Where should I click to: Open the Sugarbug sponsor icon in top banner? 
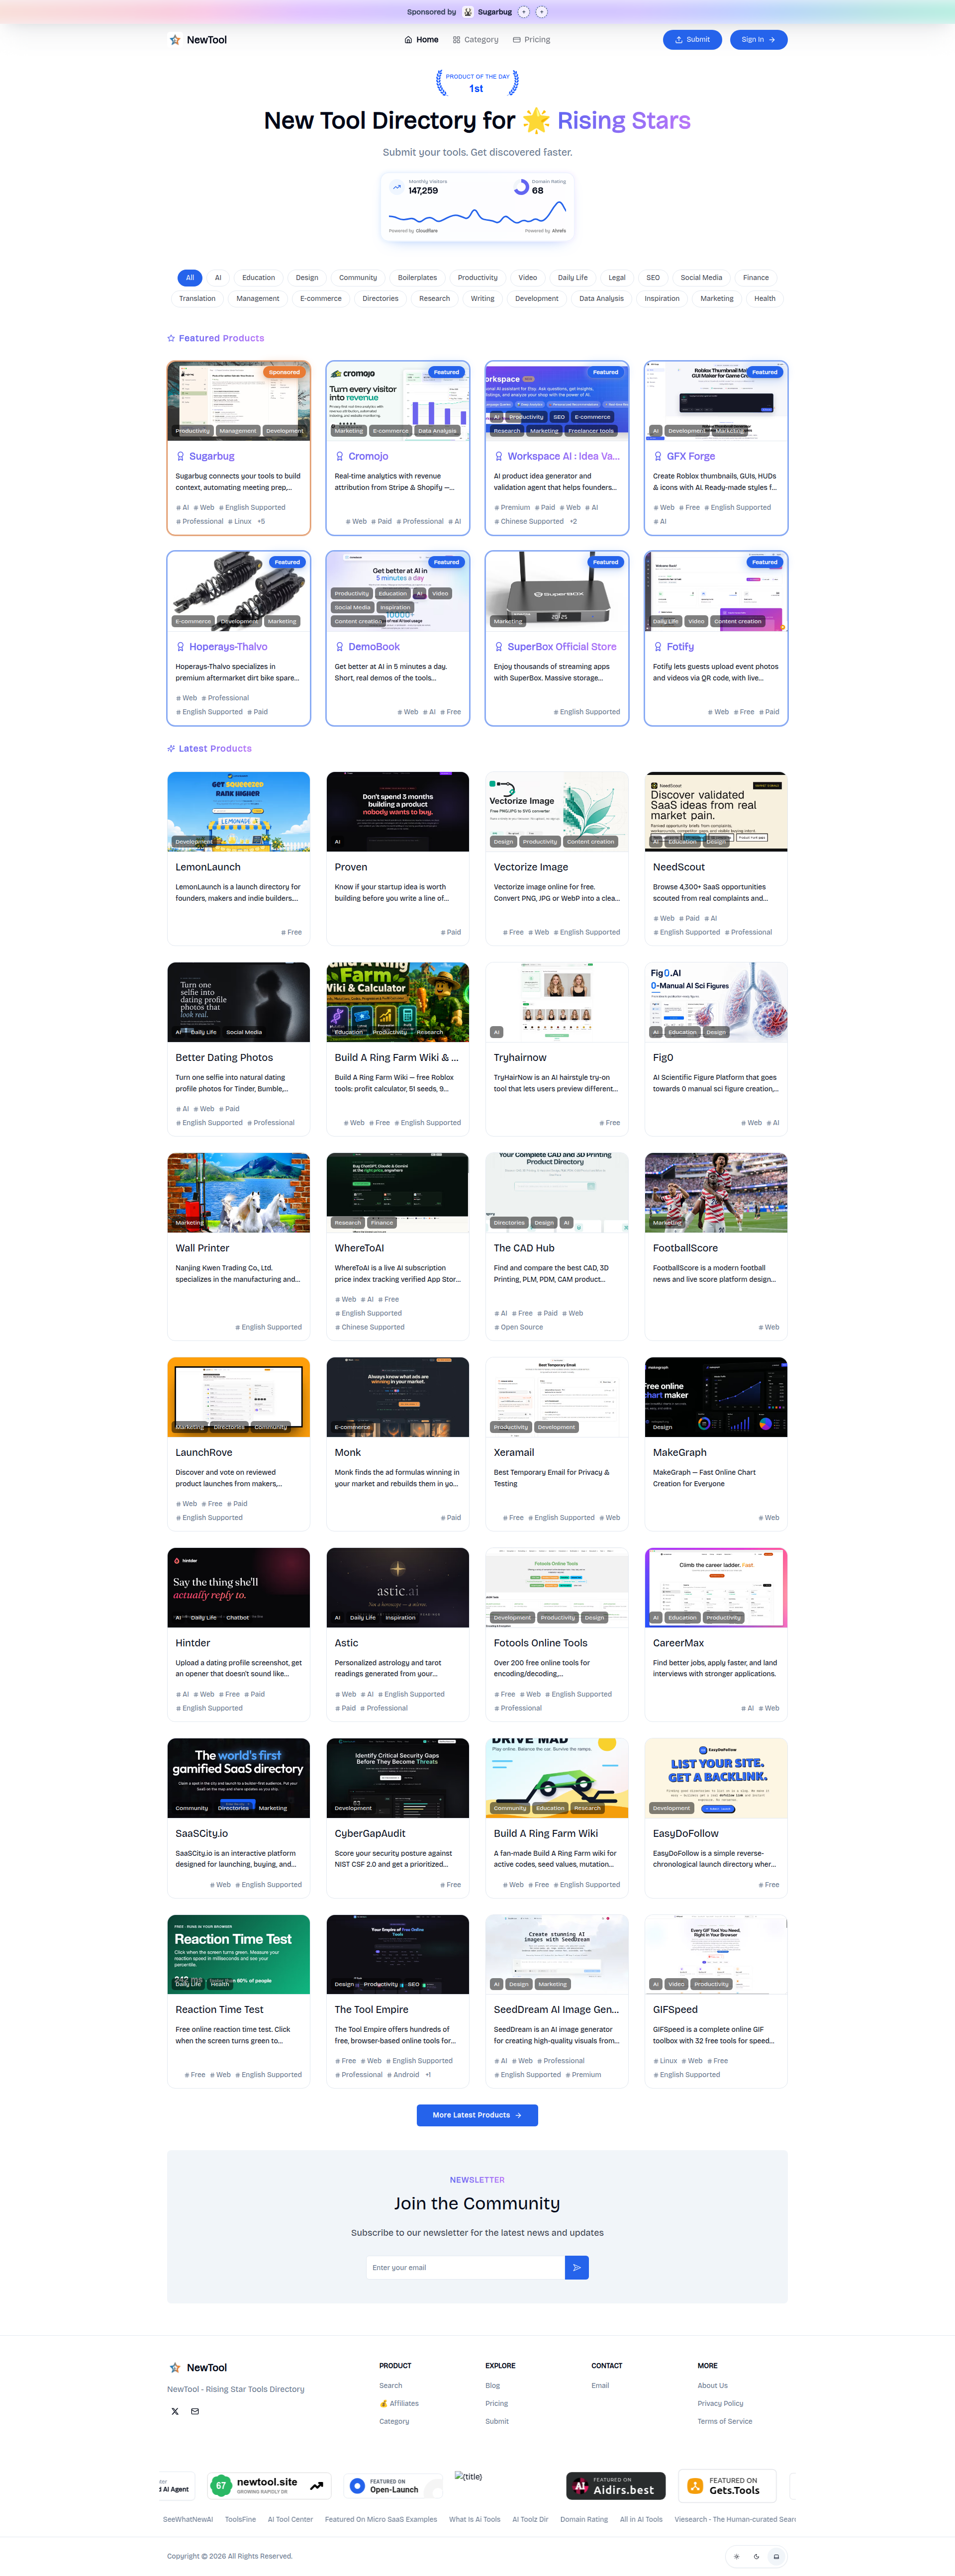(468, 12)
